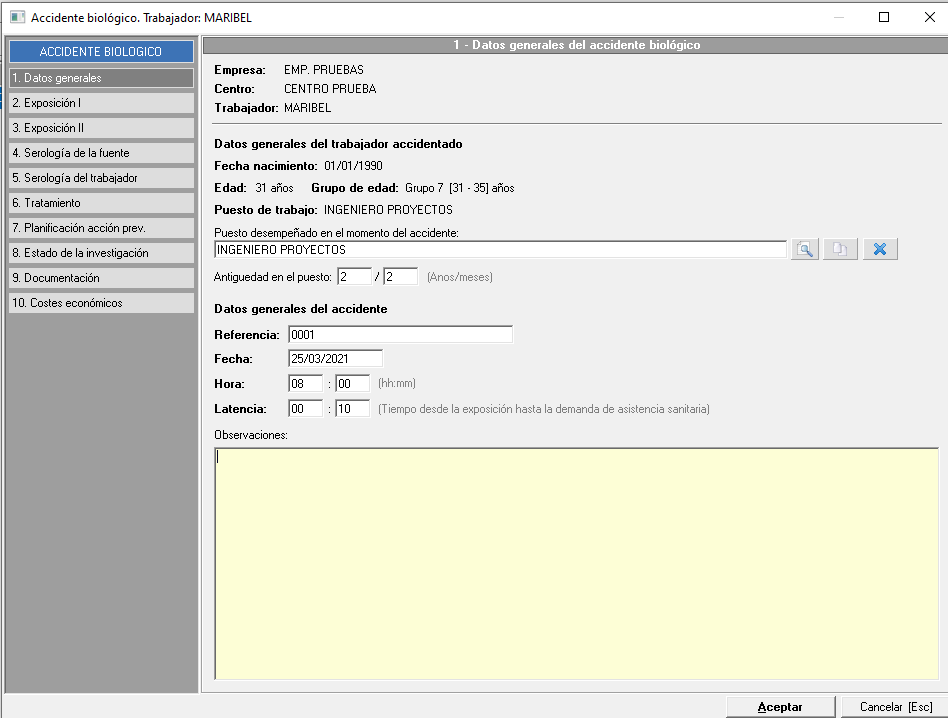Switch to Serología de la fuente
This screenshot has height=718, width=948.
(101, 153)
